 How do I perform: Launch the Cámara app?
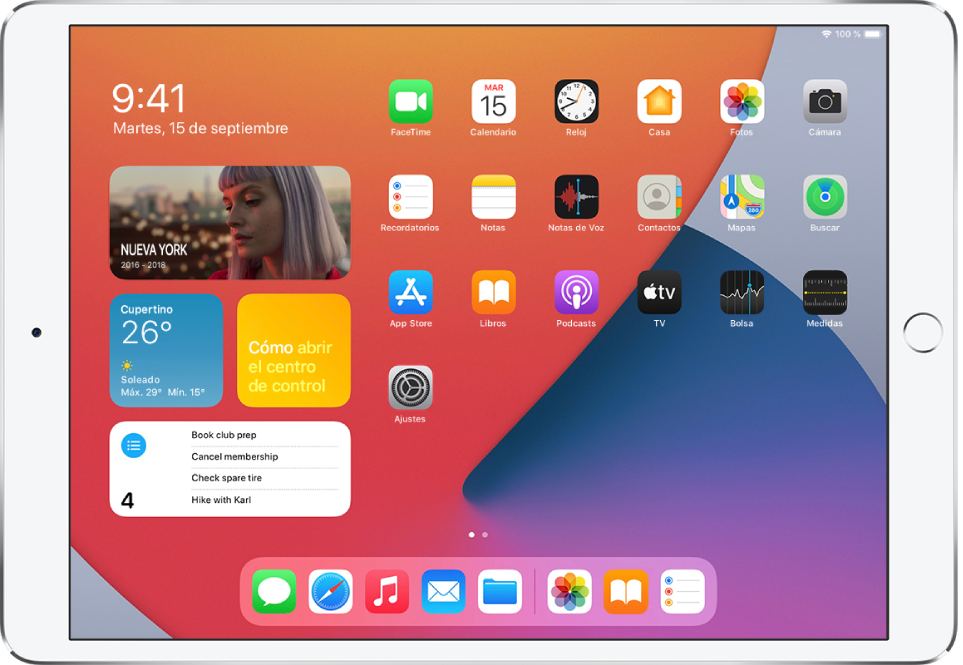pos(825,100)
